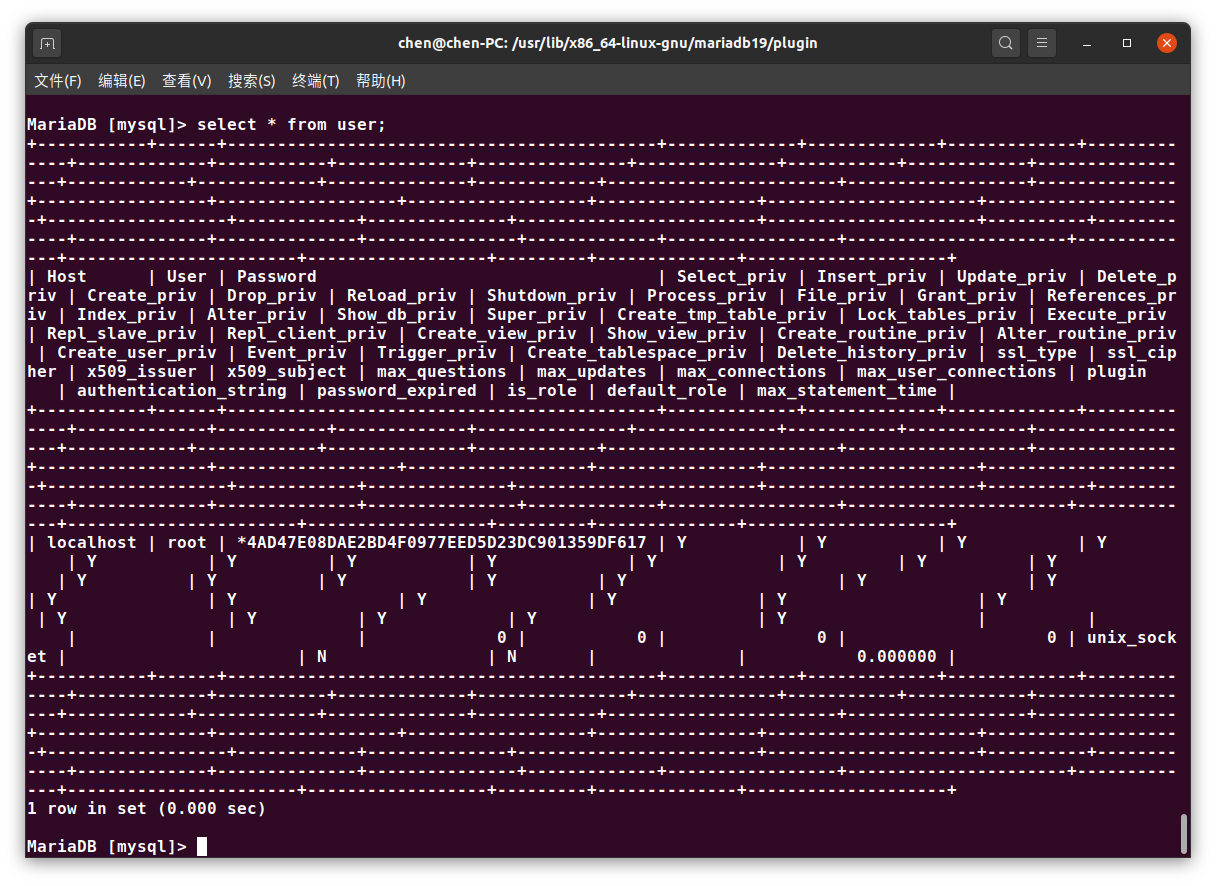
Task: Close the terminal with the red X
Action: 1167,43
